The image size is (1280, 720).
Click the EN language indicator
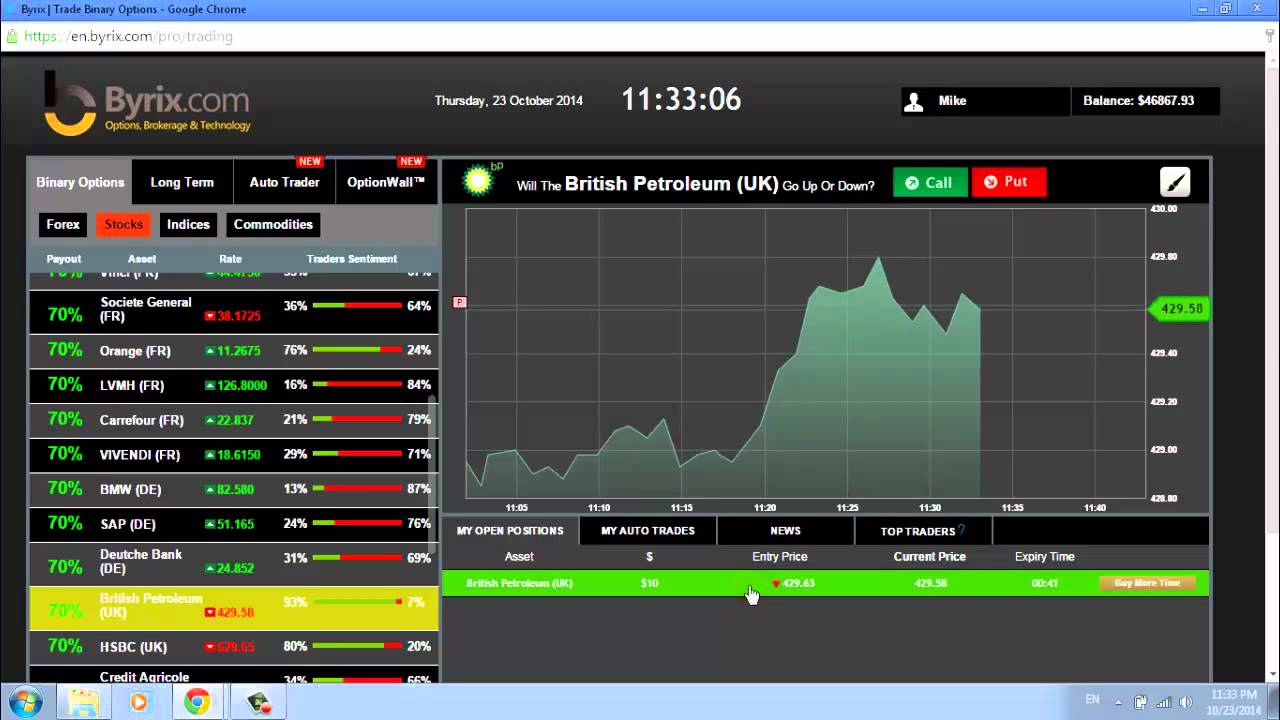point(1092,700)
